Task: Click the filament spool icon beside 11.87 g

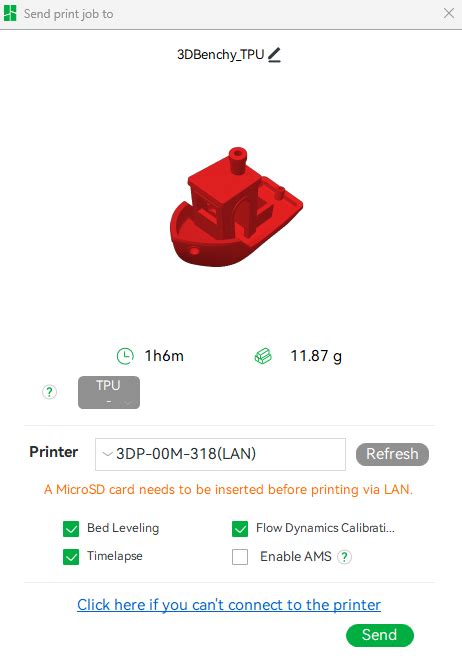Action: point(263,356)
